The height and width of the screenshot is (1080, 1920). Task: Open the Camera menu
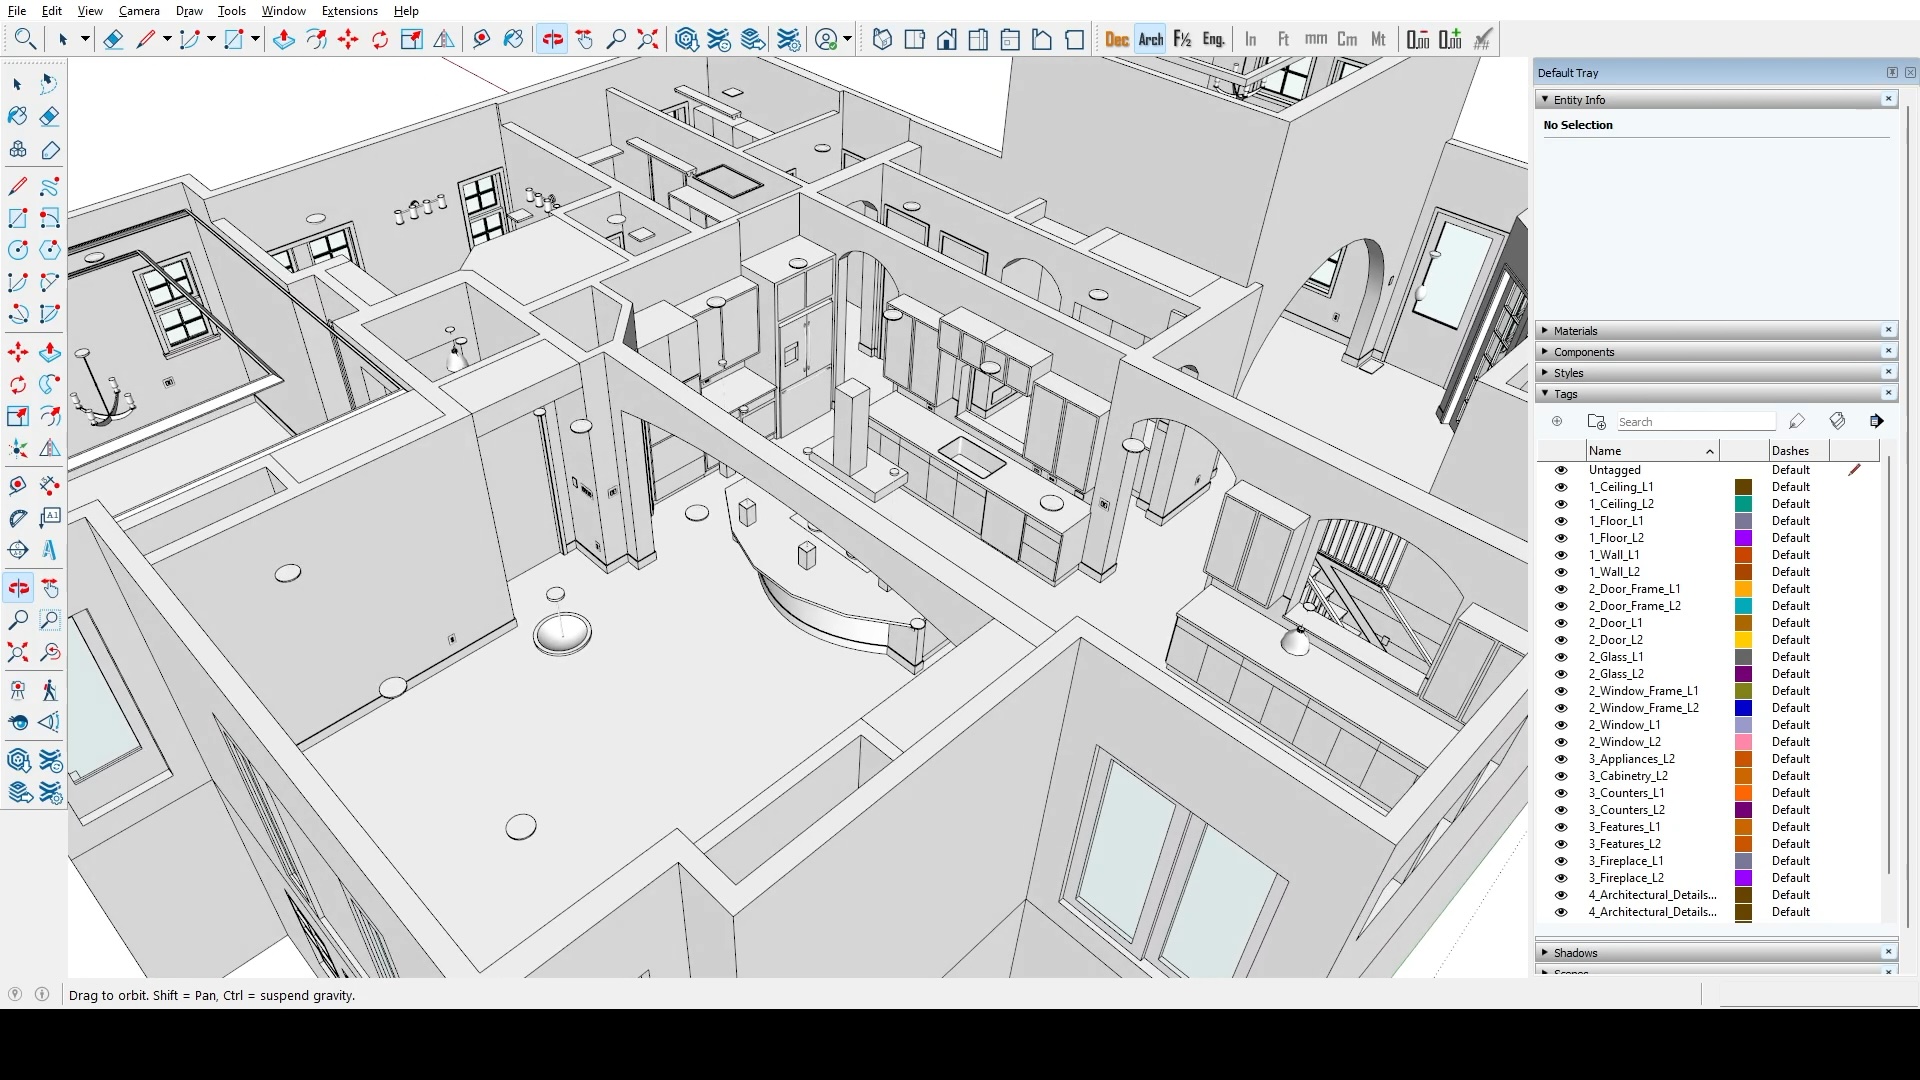139,11
